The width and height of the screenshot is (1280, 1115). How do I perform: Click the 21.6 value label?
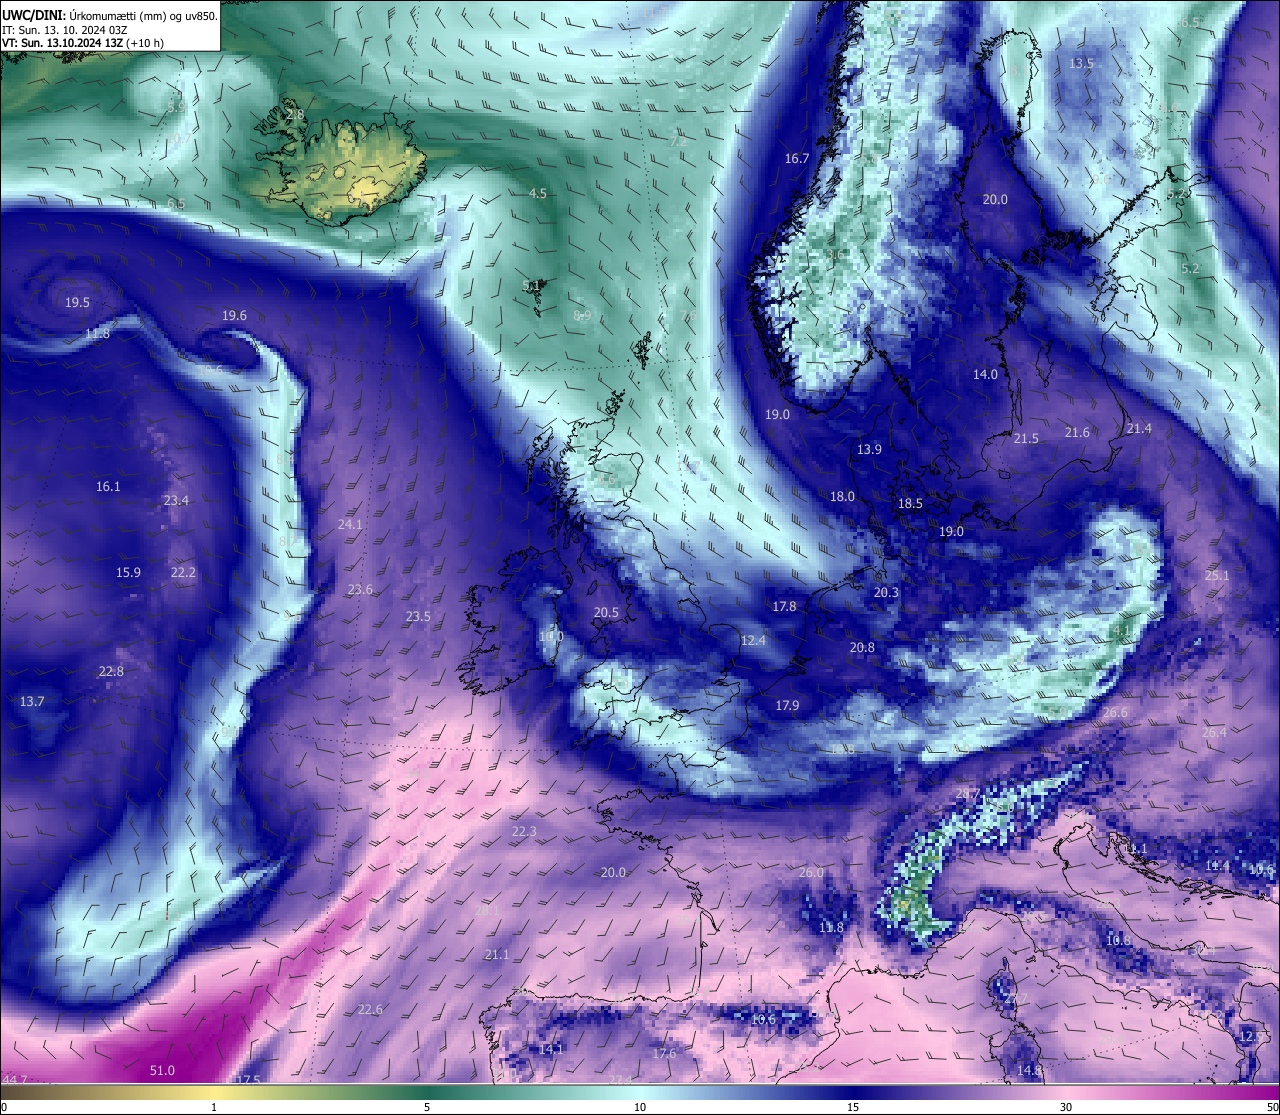[x=1077, y=433]
